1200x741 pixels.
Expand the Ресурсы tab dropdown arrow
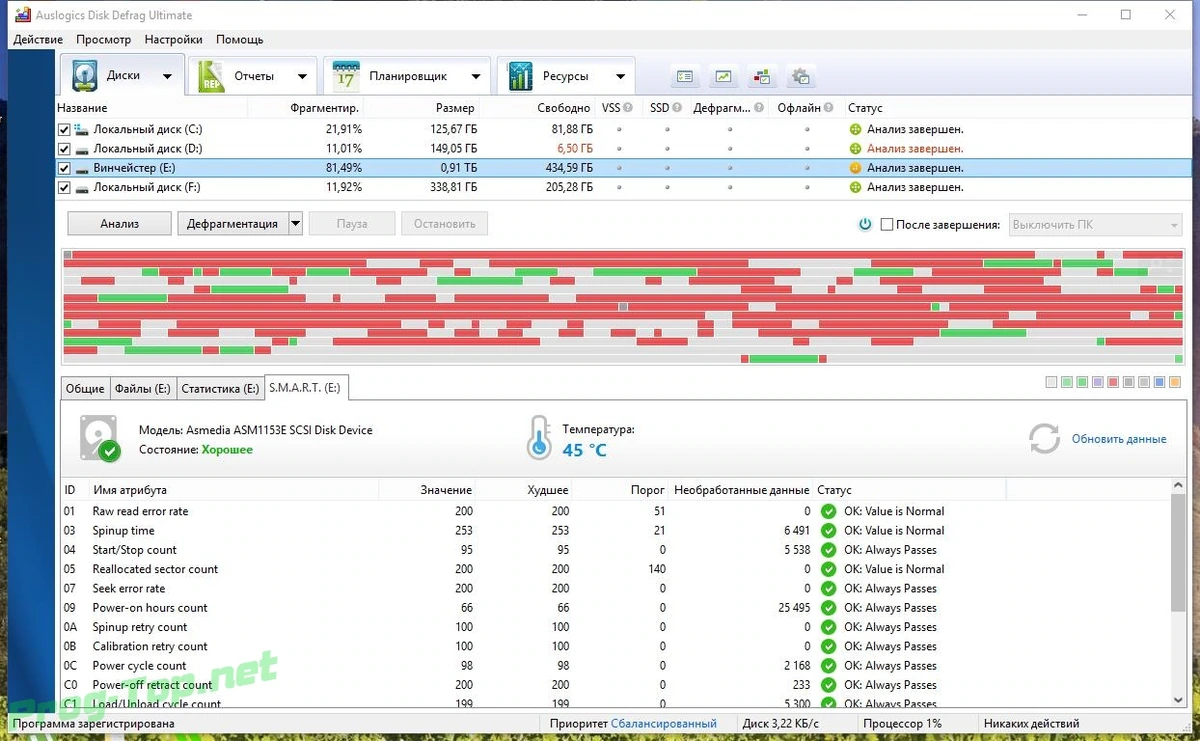click(620, 76)
